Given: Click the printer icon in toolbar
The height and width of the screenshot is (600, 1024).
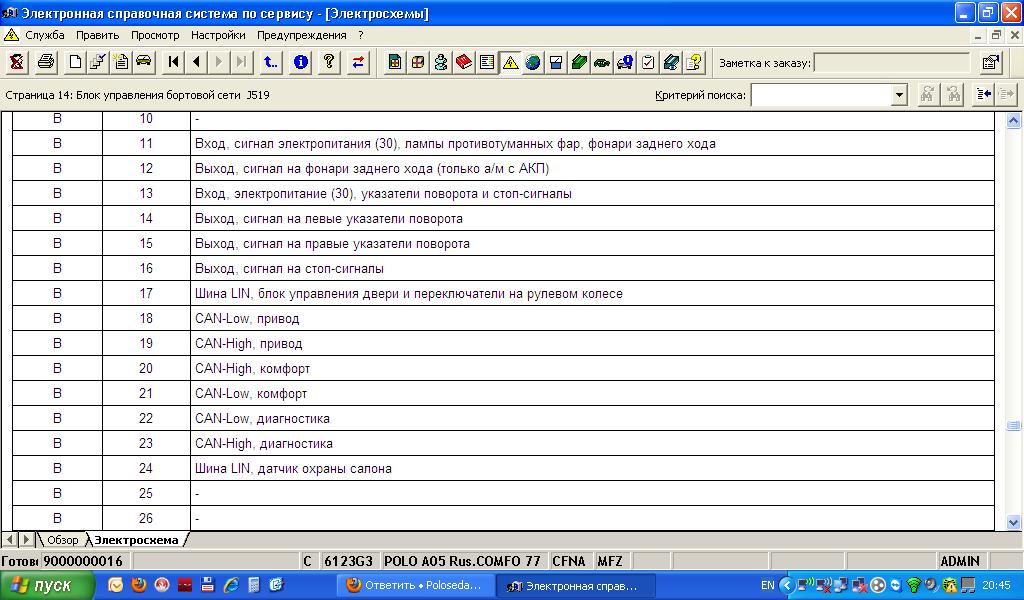Looking at the screenshot, I should pyautogui.click(x=46, y=62).
